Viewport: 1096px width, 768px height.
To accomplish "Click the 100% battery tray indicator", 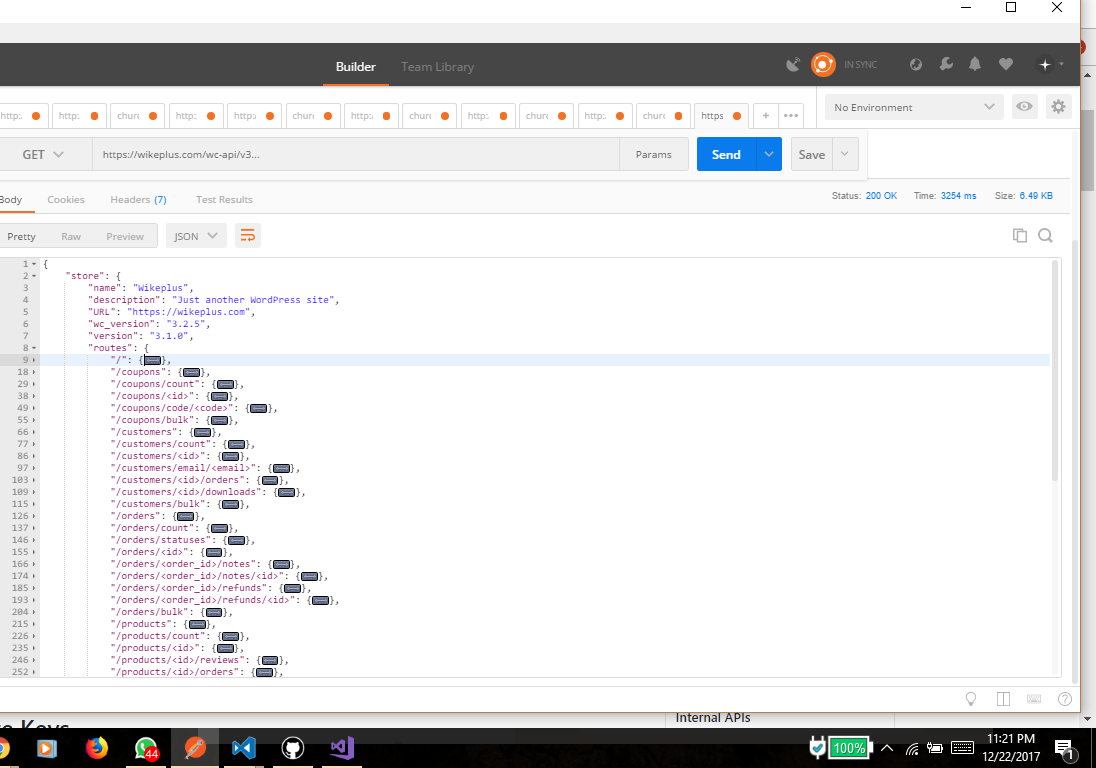I will pyautogui.click(x=849, y=748).
